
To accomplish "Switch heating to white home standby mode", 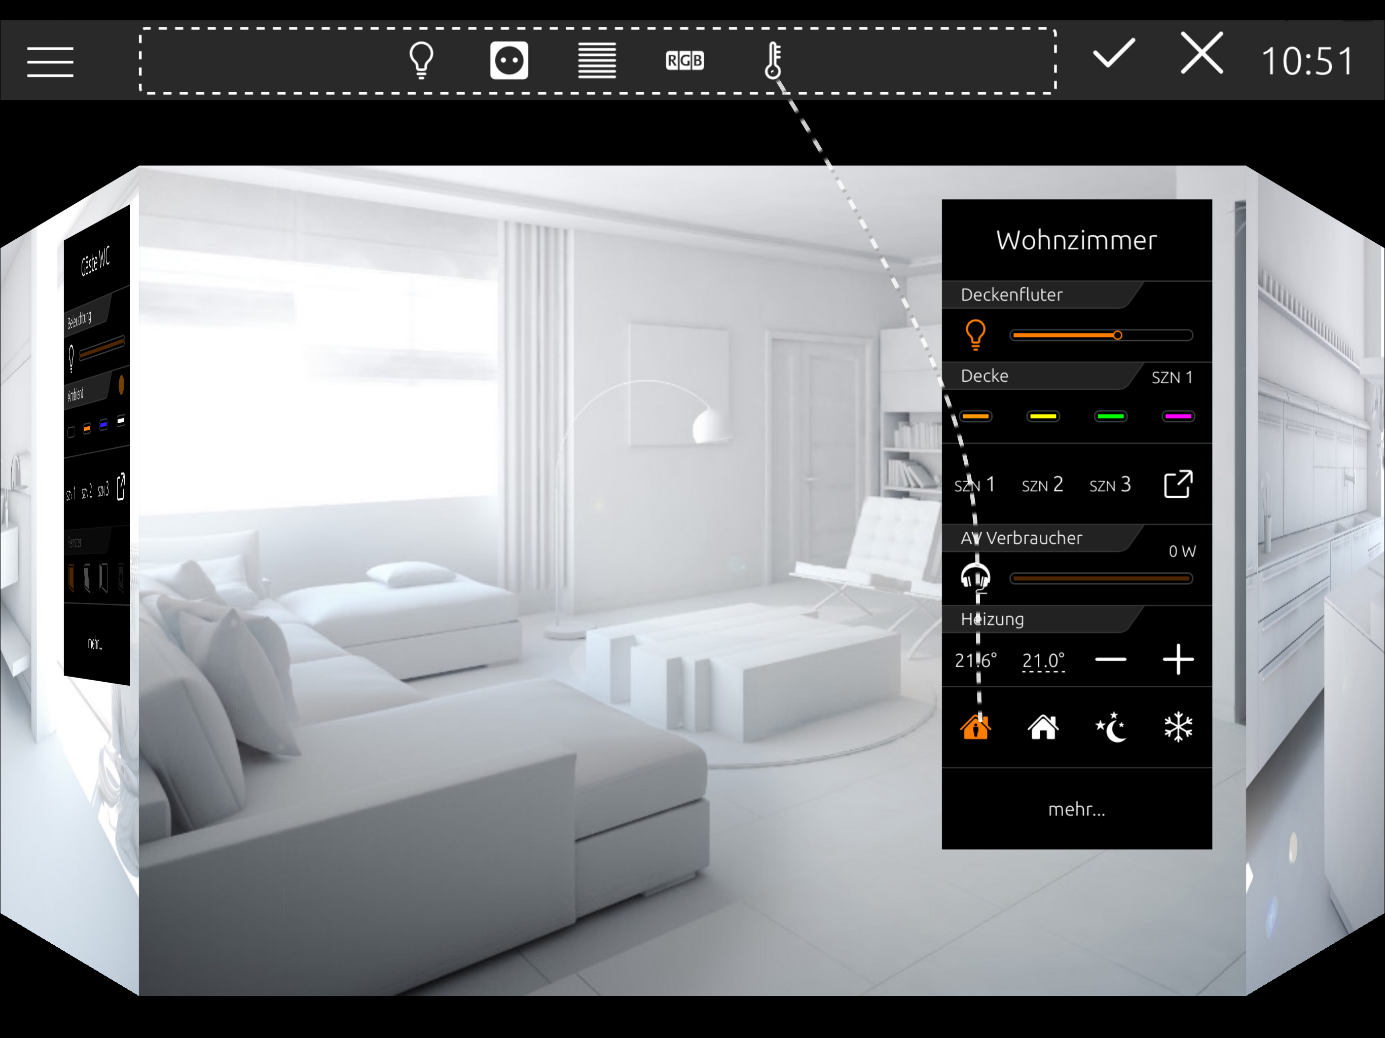I will point(1043,727).
